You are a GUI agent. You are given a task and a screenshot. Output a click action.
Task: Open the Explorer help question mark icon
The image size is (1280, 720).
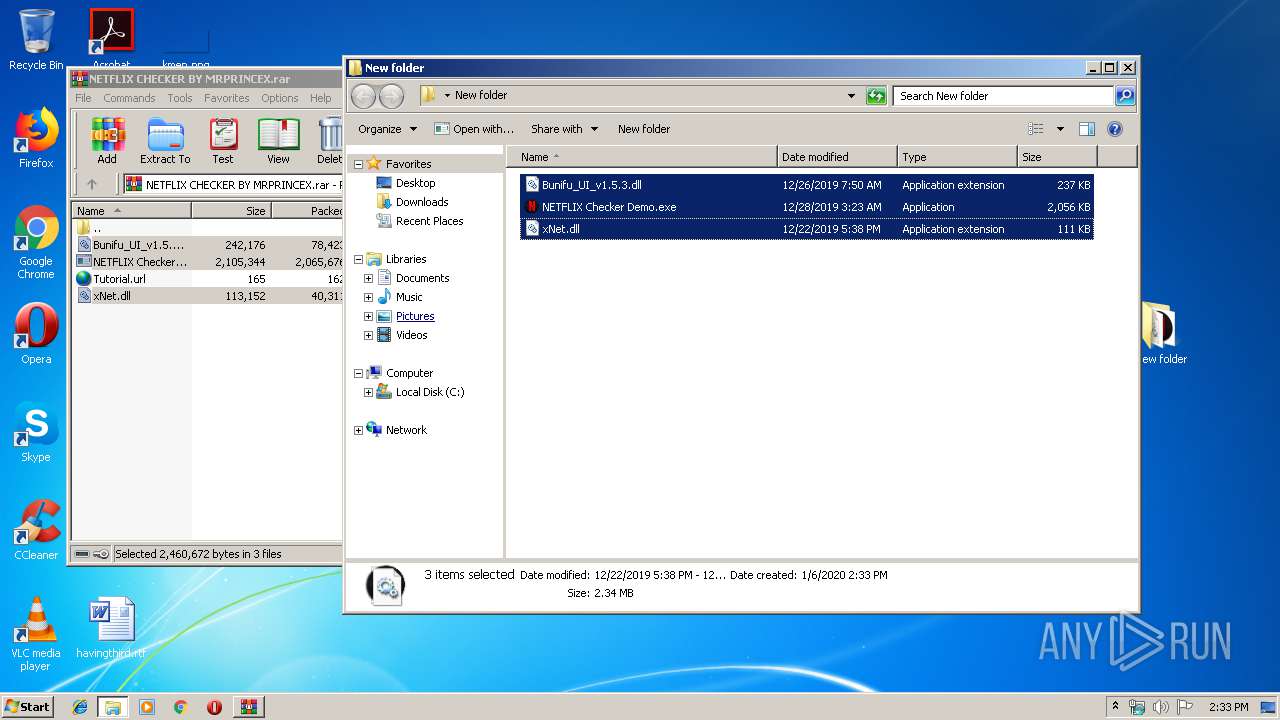1115,129
